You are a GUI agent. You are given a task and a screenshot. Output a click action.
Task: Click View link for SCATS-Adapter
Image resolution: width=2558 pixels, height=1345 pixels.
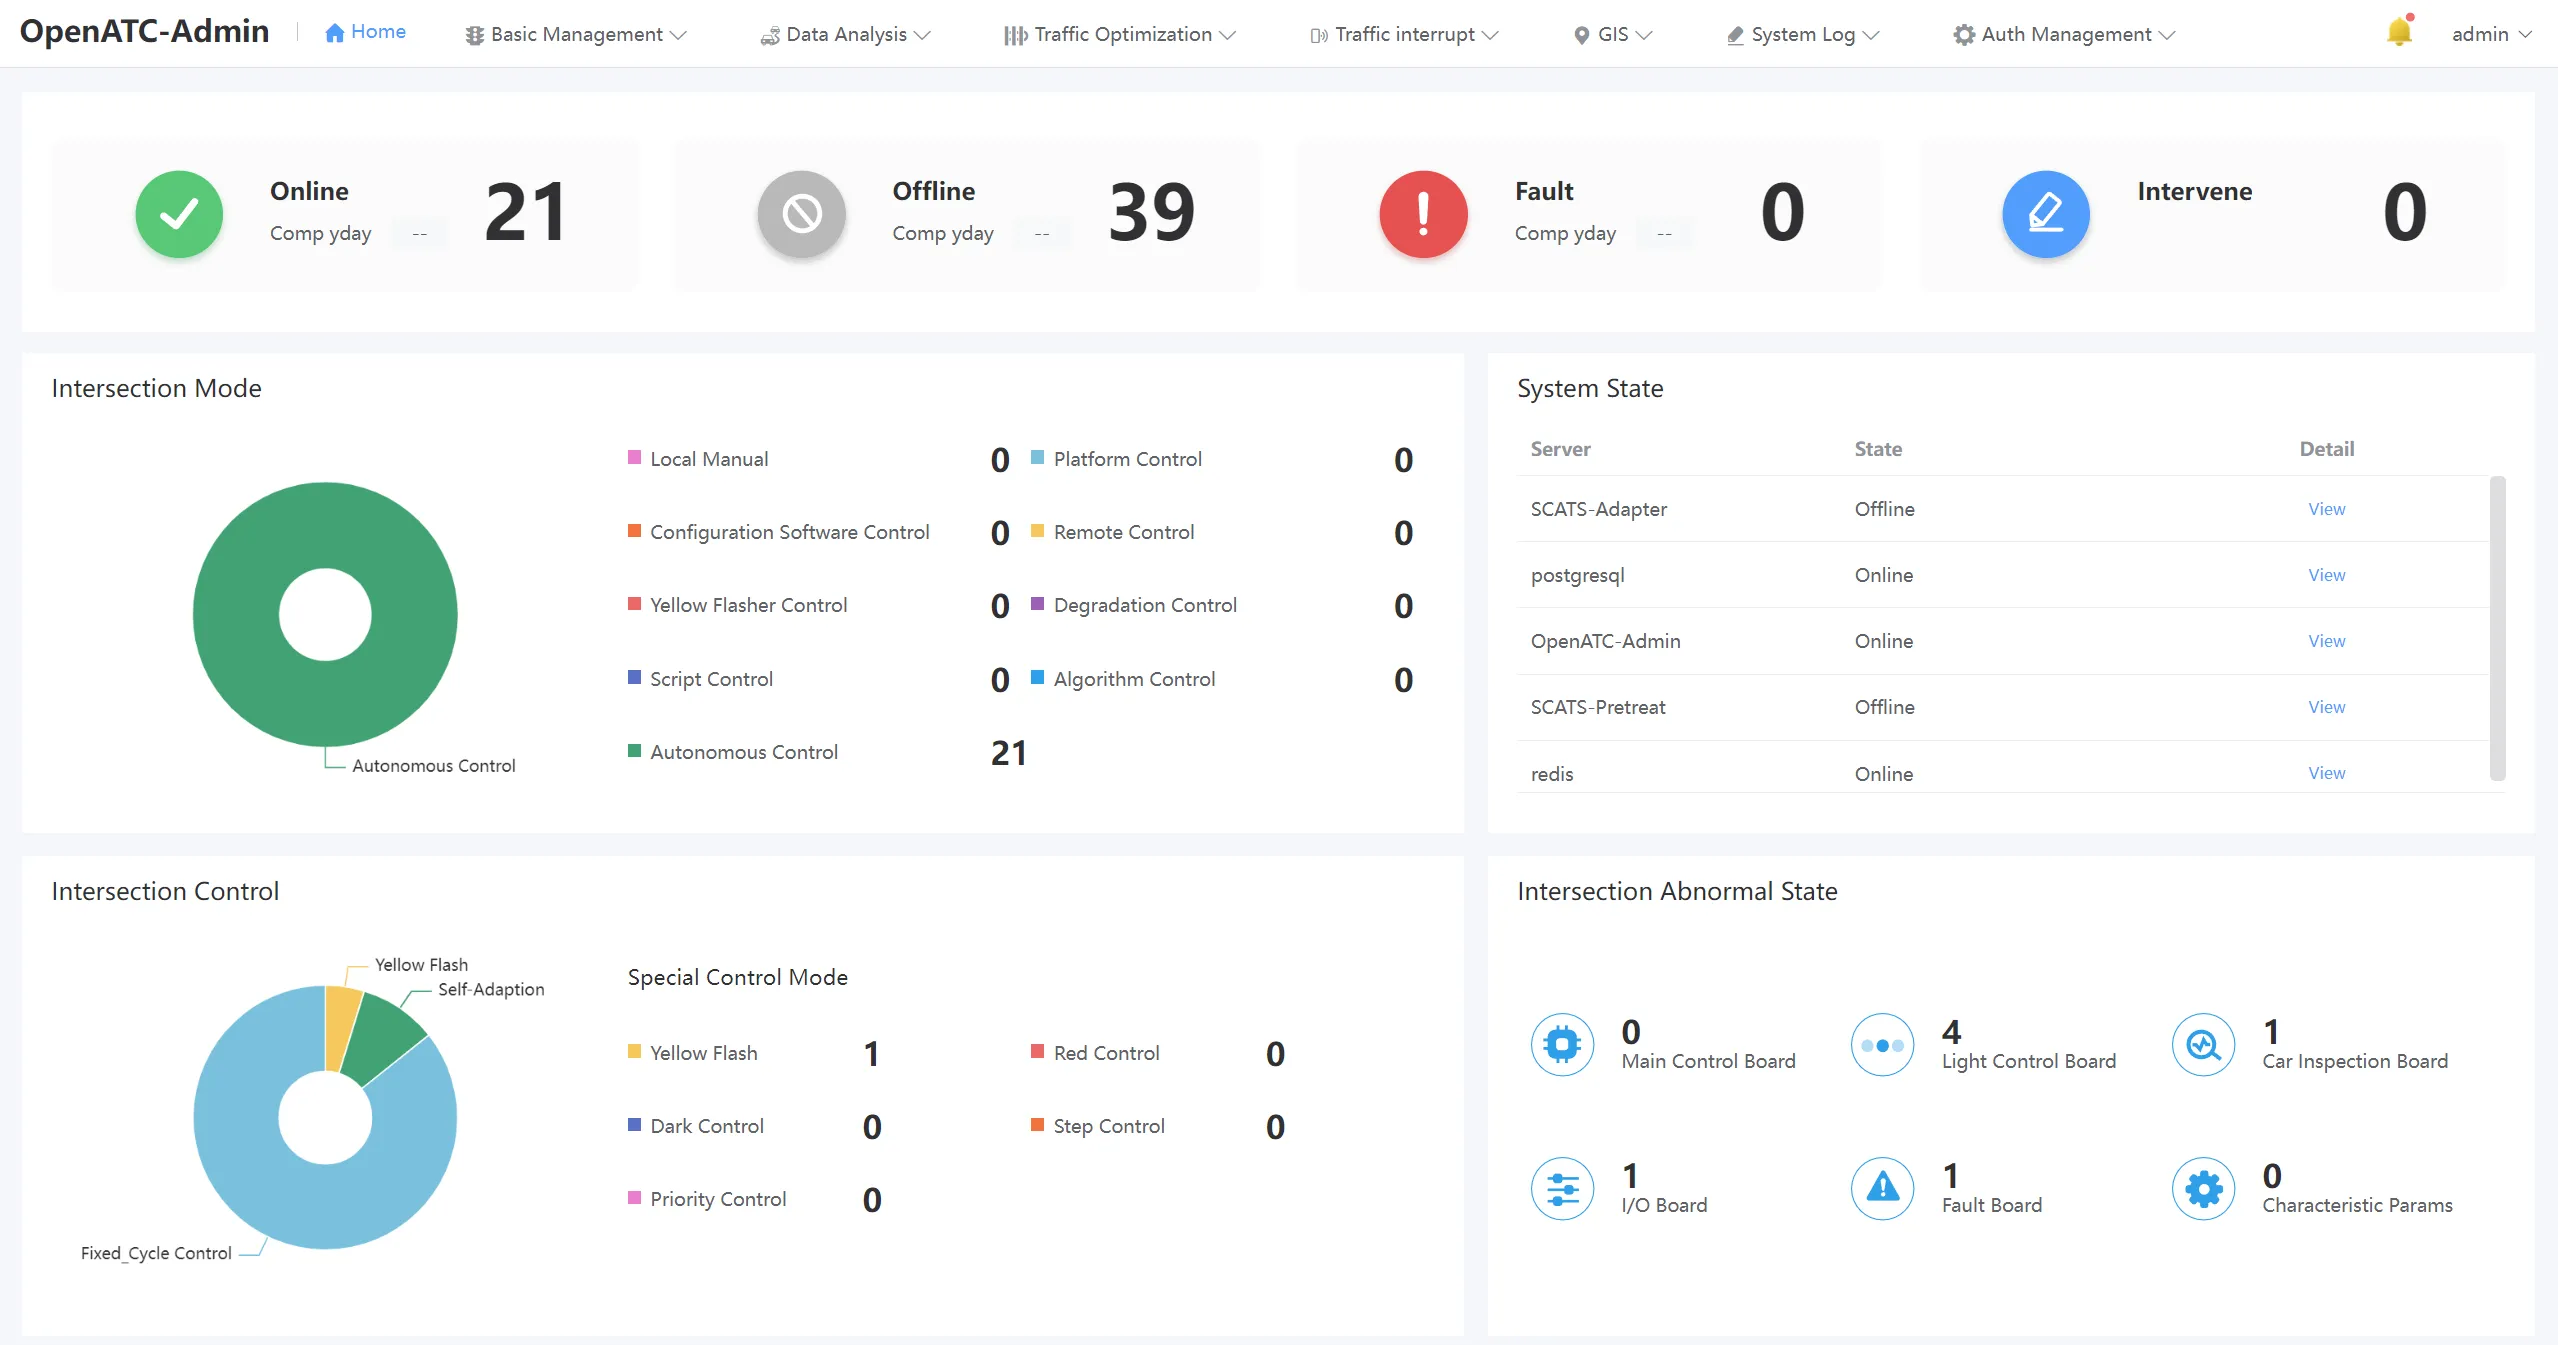(x=2326, y=509)
